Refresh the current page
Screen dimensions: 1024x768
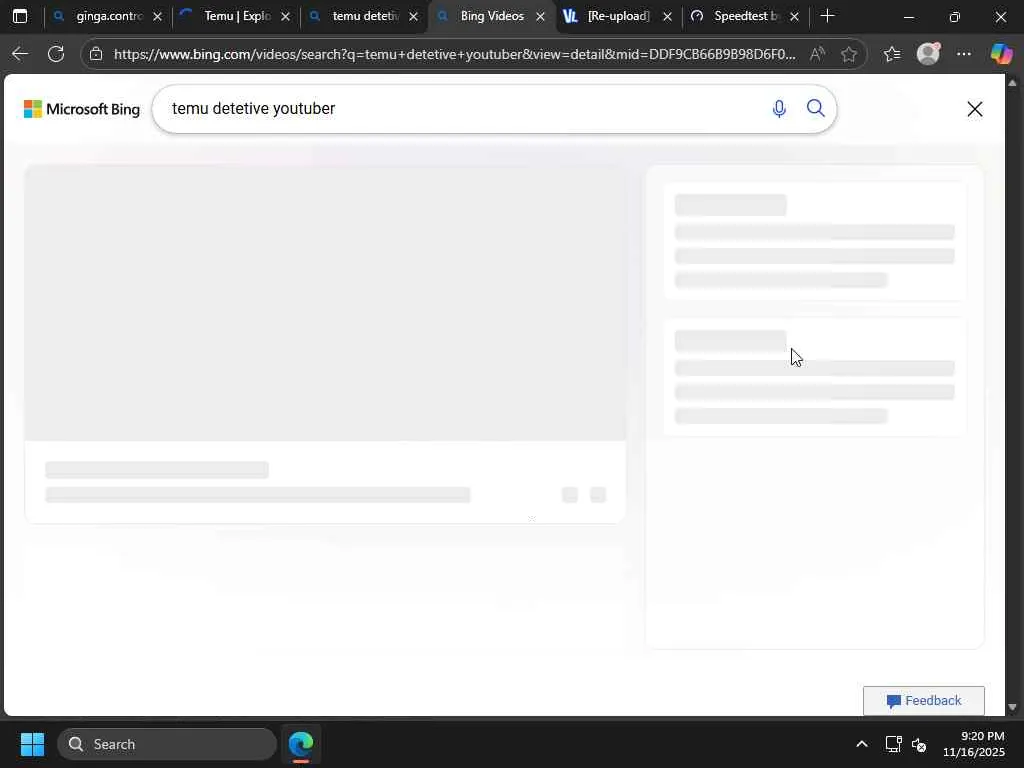(x=56, y=54)
